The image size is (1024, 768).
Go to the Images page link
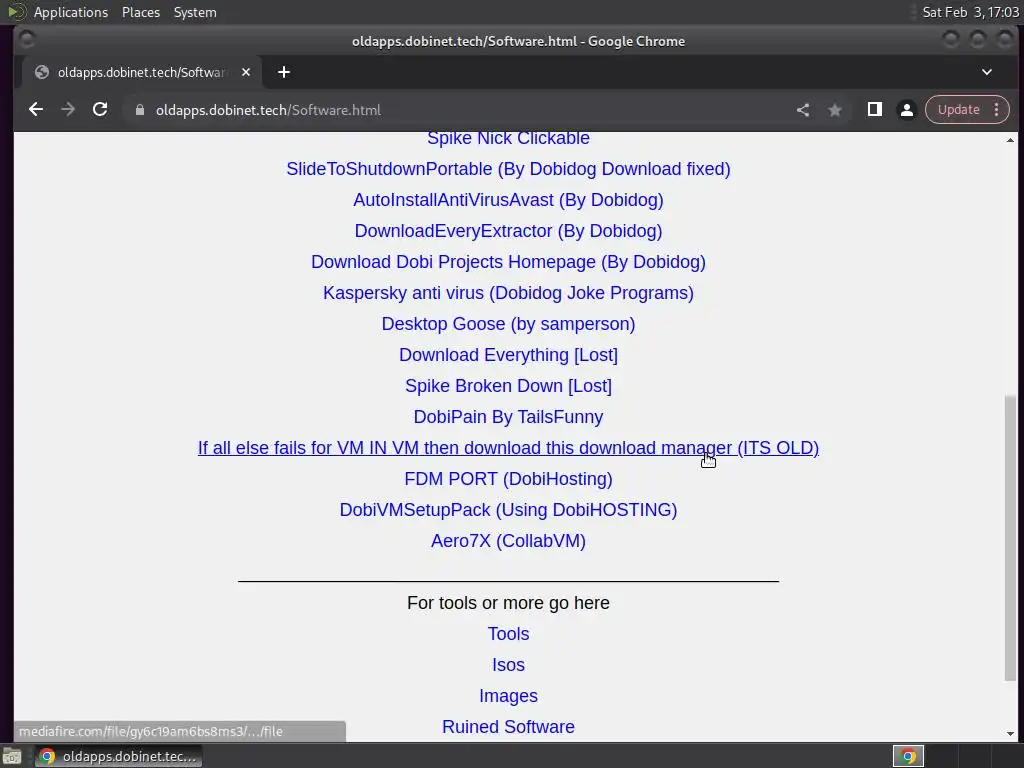(x=508, y=696)
